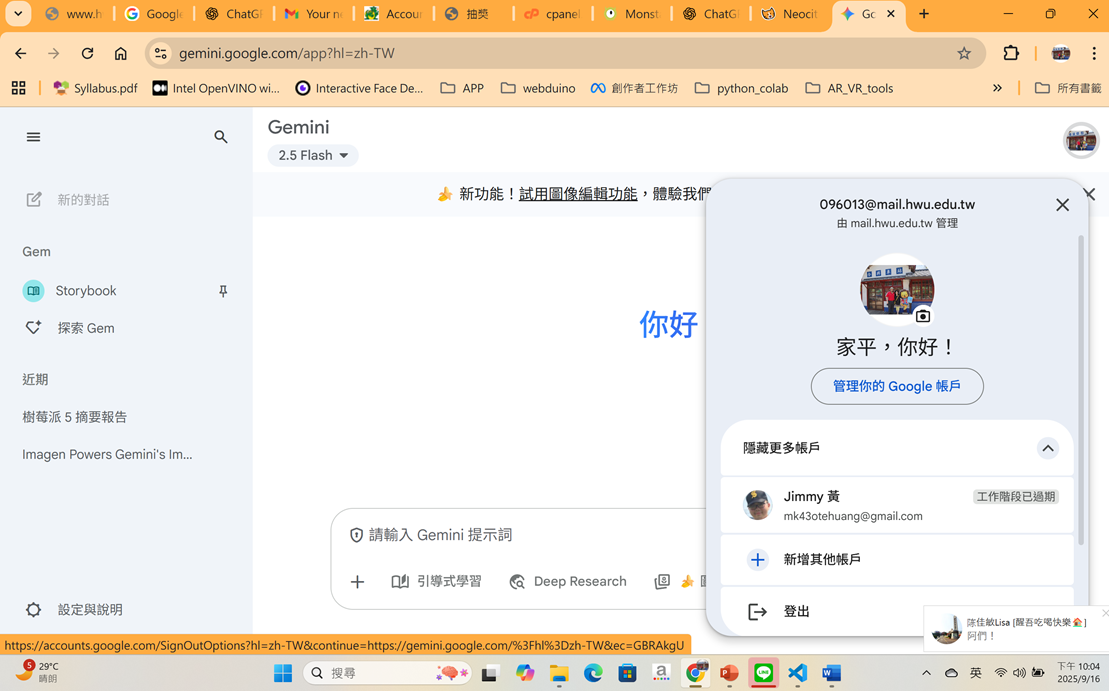Open the 2.5 Flash model dropdown

313,156
